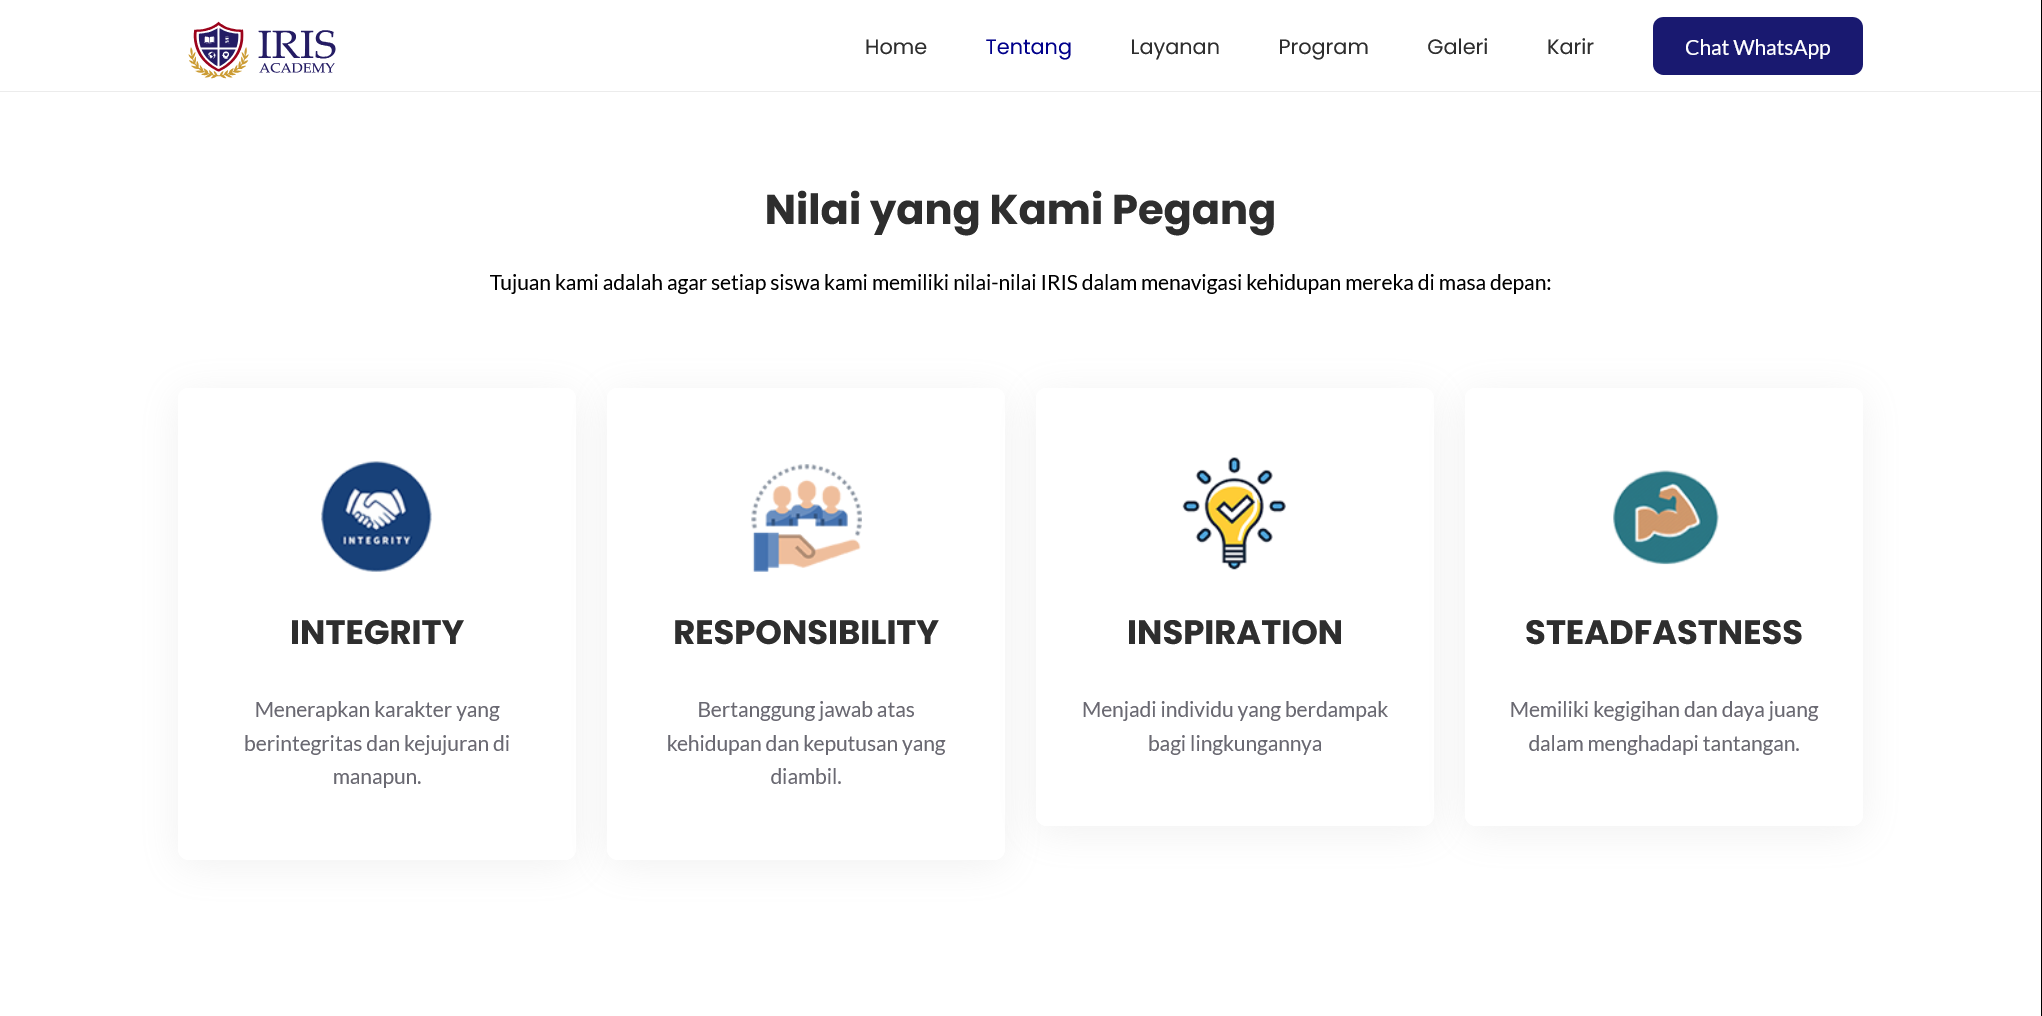The width and height of the screenshot is (2042, 1016).
Task: Click the STEADFASTNESS card title
Action: 1664,632
